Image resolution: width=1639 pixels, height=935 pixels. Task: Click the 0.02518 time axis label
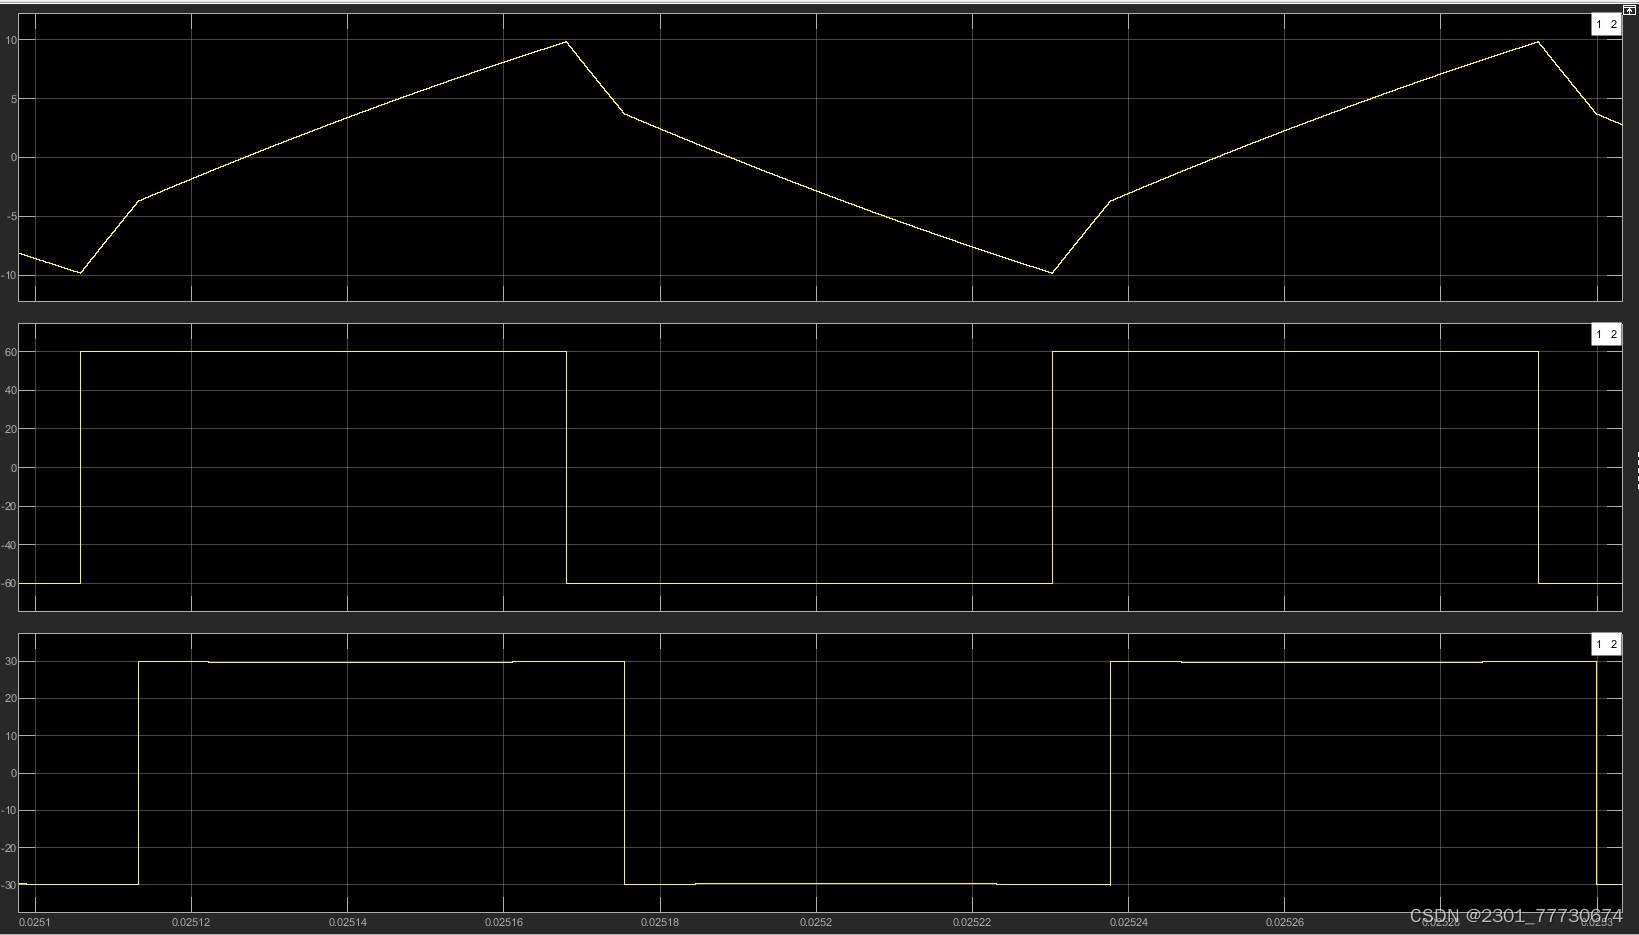[660, 922]
